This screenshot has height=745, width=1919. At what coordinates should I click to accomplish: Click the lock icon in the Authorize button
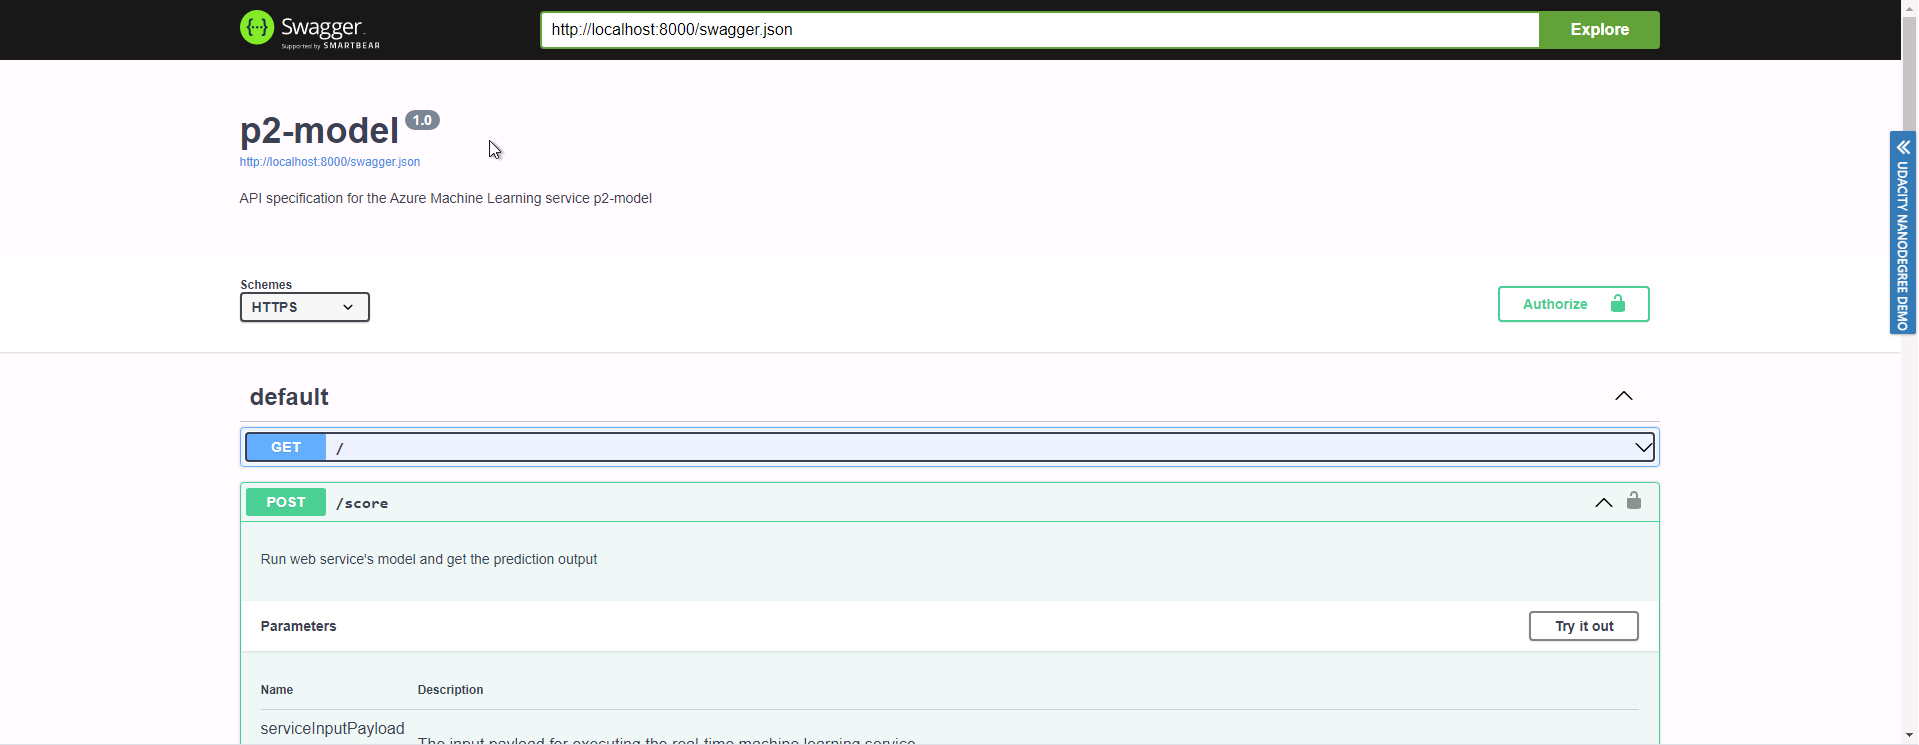1618,303
